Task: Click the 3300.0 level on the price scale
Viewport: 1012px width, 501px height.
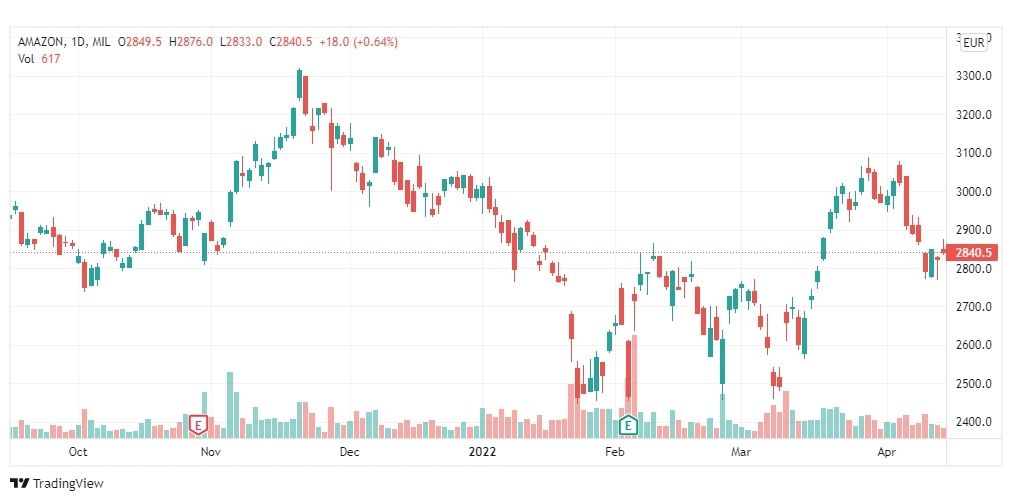Action: tap(973, 76)
